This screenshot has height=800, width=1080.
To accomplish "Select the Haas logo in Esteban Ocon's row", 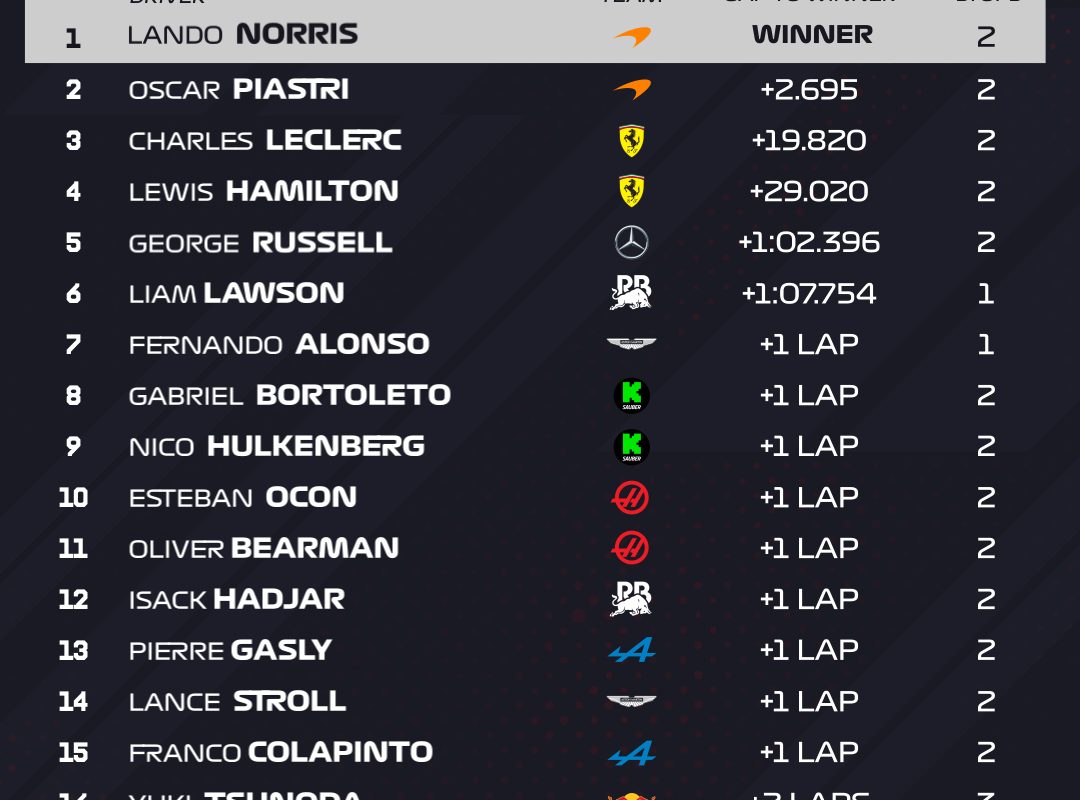I will click(631, 497).
